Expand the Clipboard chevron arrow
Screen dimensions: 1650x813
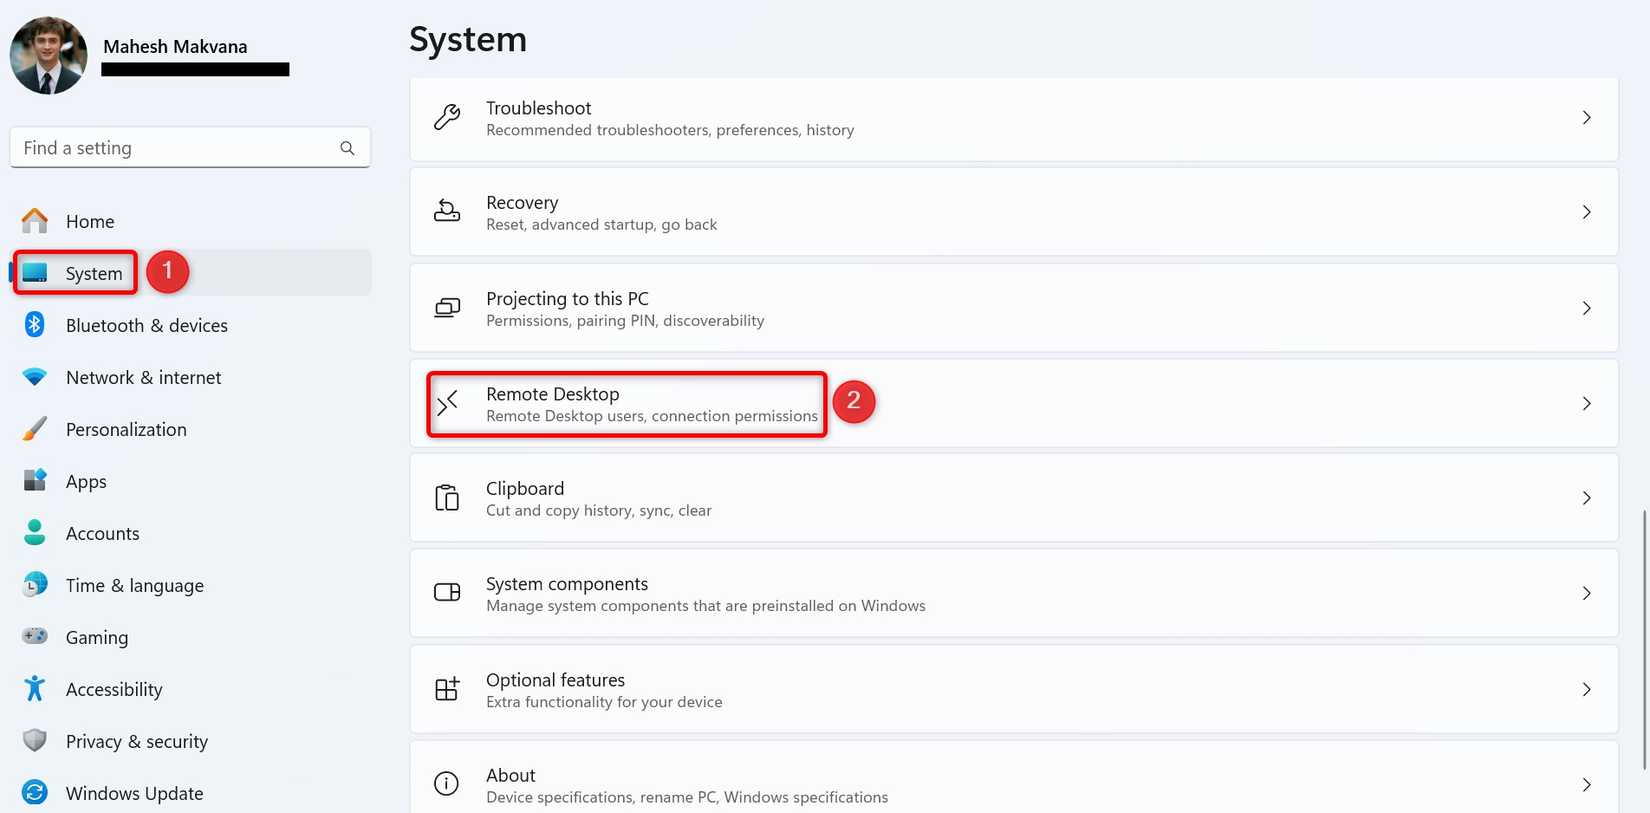[x=1586, y=498]
